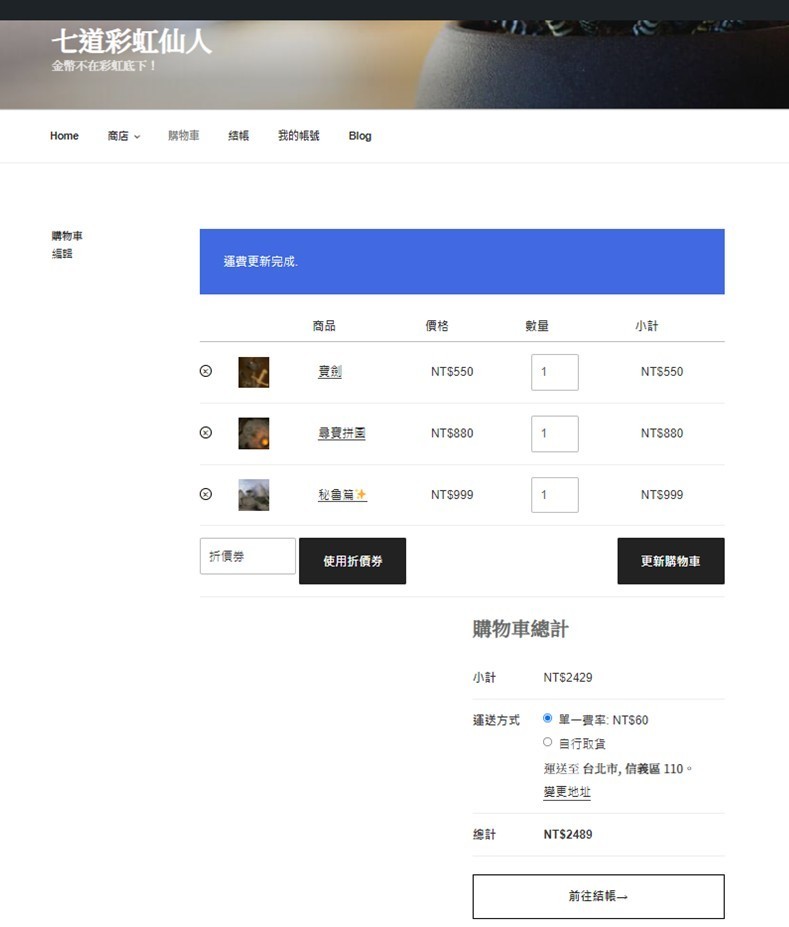Image resolution: width=789 pixels, height=927 pixels.
Task: Remove 秘魯篇 item from cart
Action: point(206,494)
